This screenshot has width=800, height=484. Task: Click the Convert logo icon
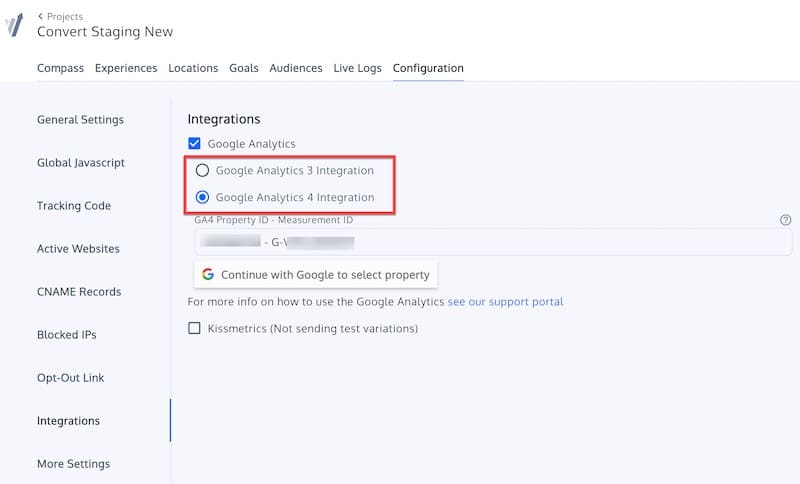coord(14,25)
